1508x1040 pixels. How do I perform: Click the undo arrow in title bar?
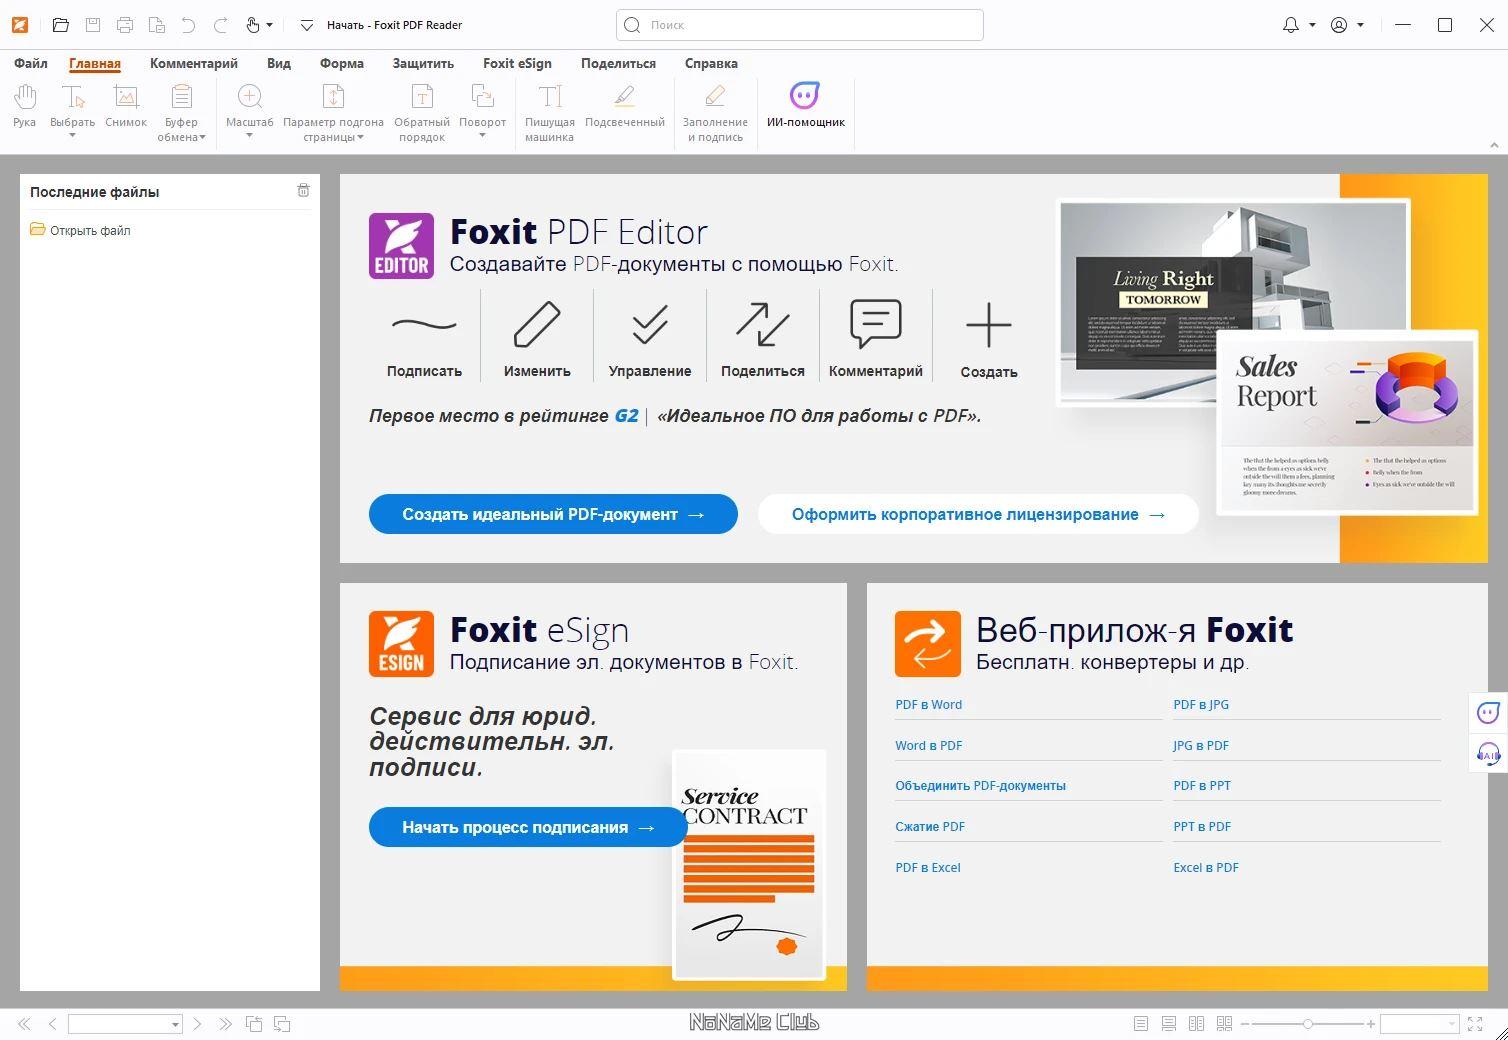tap(189, 25)
